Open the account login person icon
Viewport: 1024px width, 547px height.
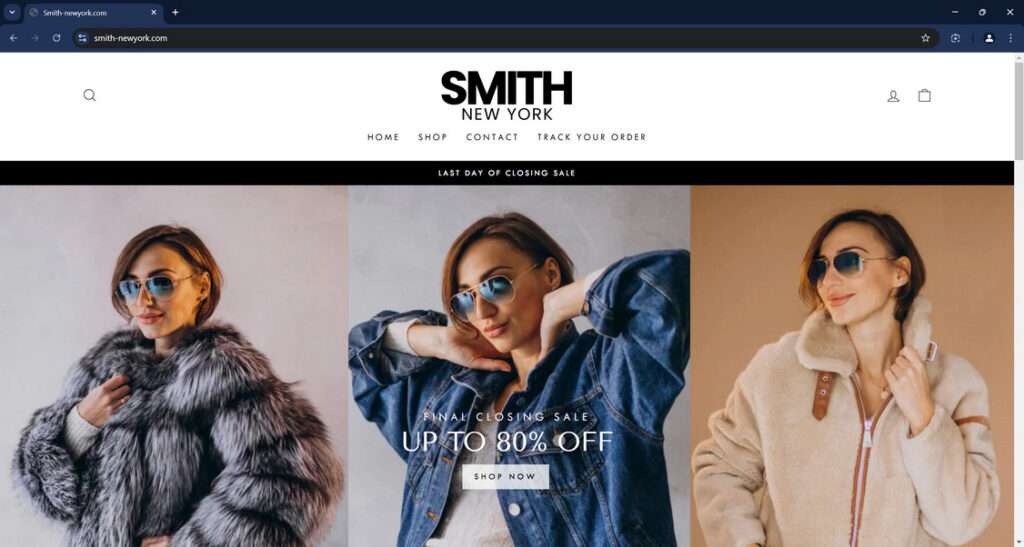(x=893, y=96)
